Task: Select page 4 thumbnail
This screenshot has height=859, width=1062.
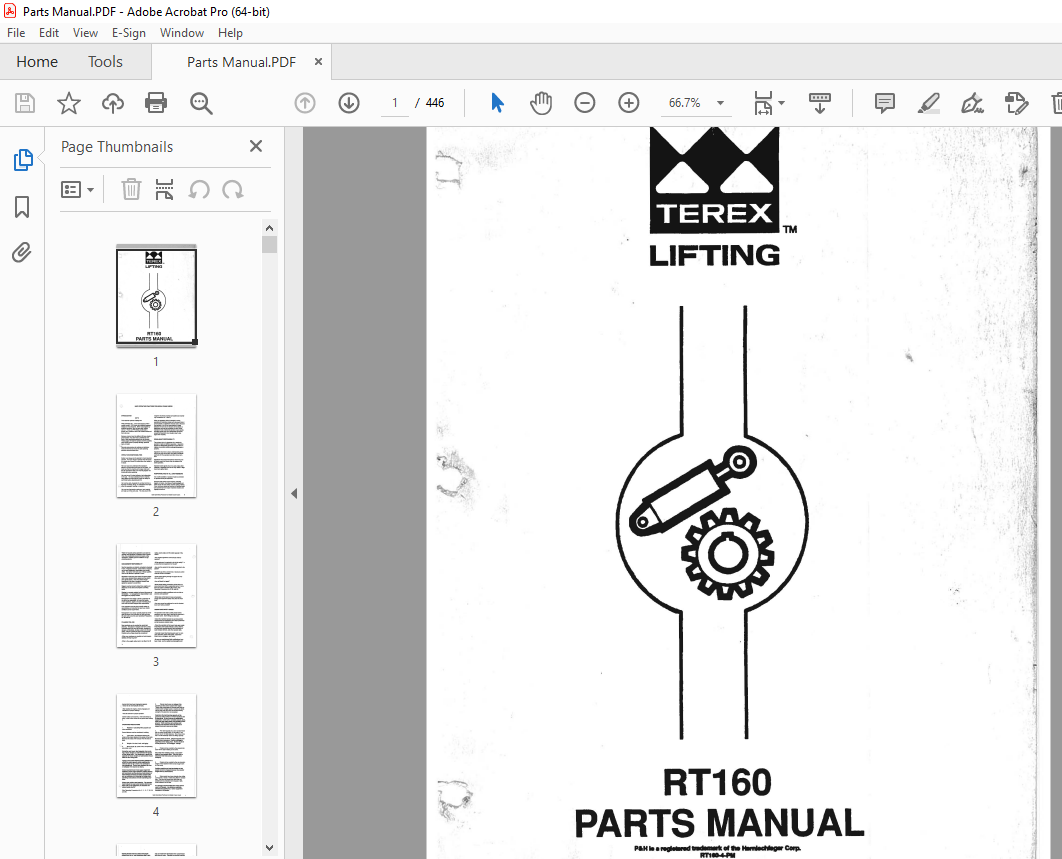Action: (x=156, y=745)
